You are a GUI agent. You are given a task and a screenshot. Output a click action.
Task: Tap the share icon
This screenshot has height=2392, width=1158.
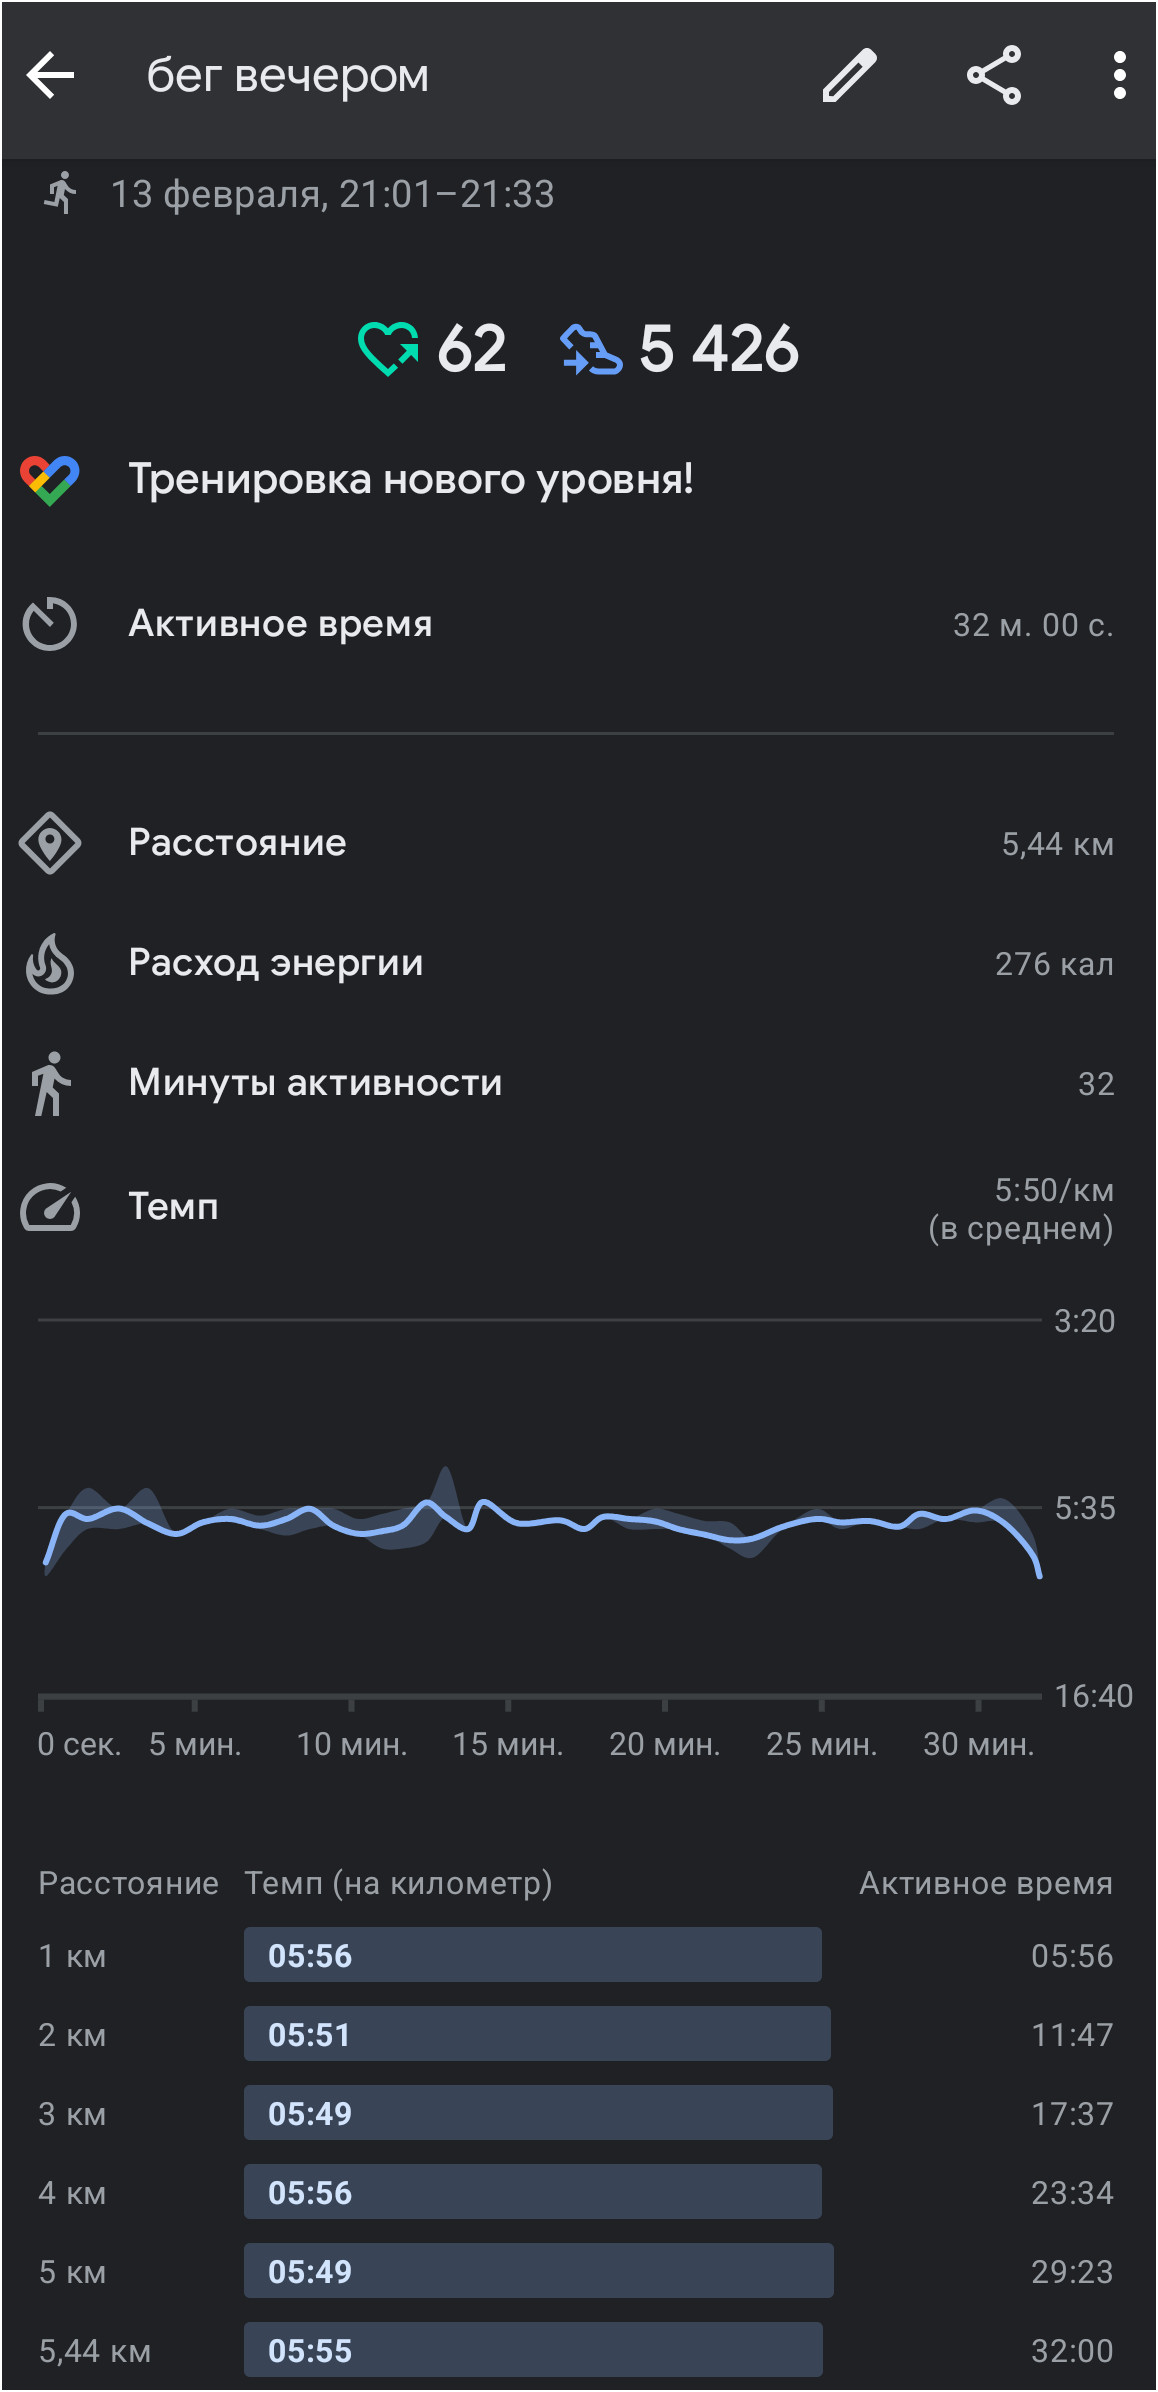pyautogui.click(x=994, y=75)
